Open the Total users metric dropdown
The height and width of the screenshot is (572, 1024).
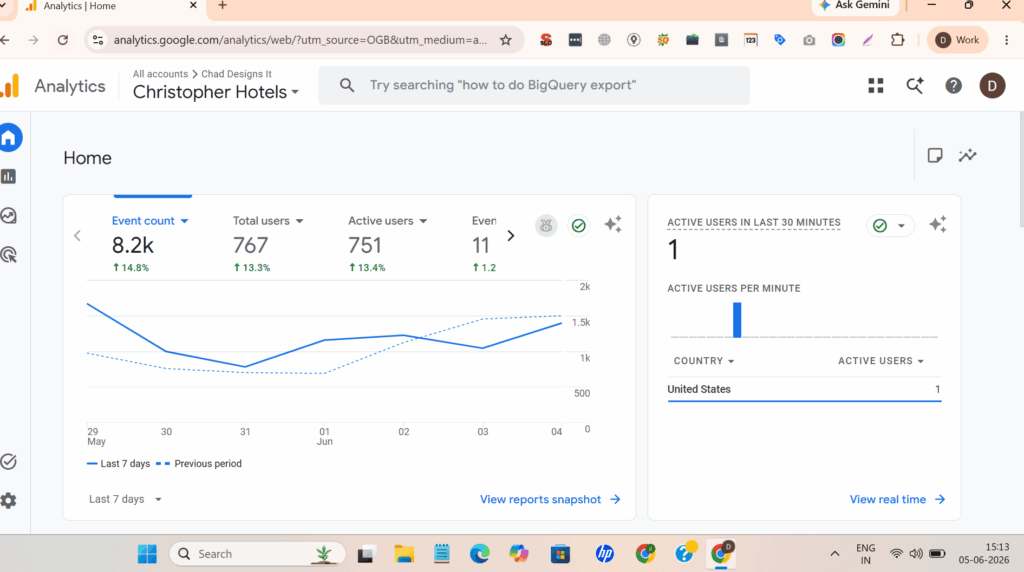[x=268, y=221]
